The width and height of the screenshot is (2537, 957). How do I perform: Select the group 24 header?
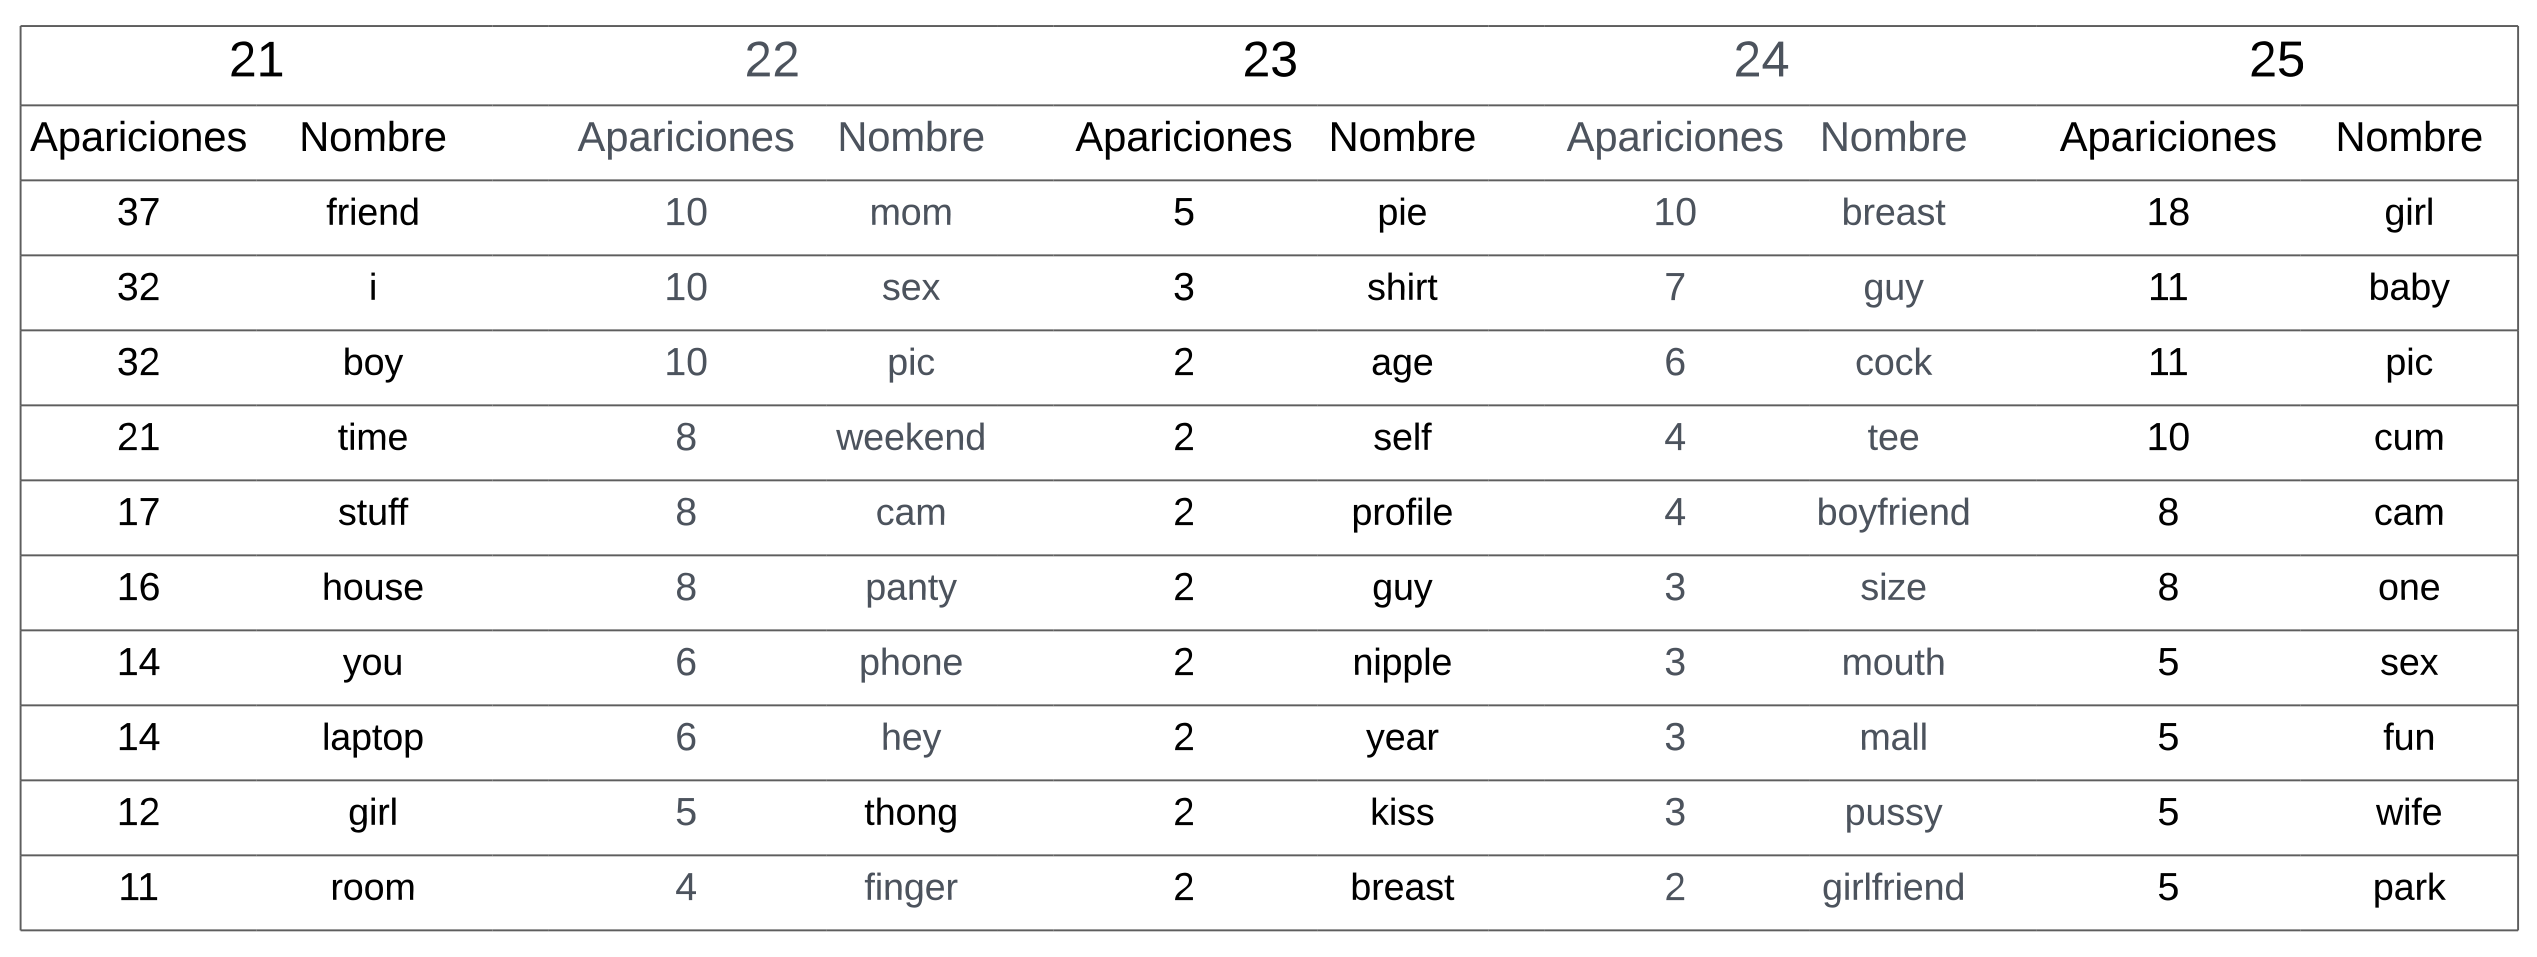[x=1761, y=61]
